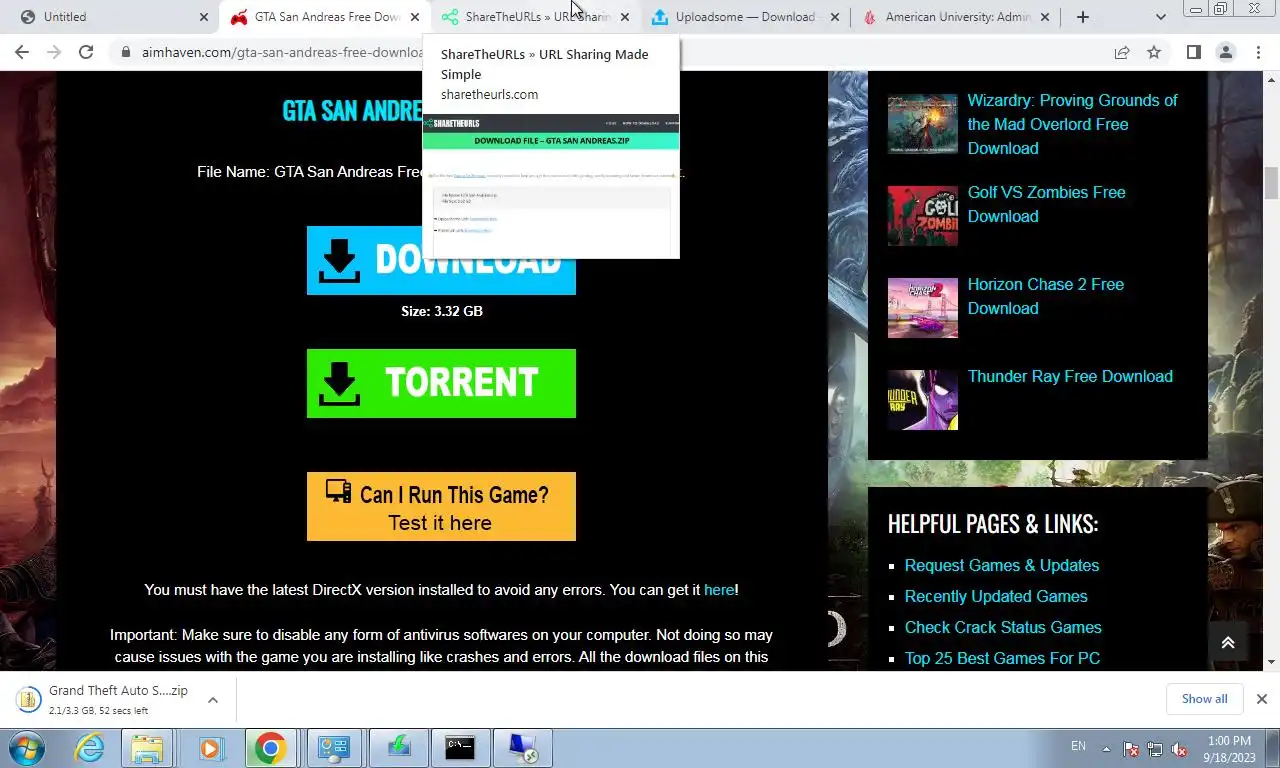Close the Untitled tab
Screen dimensions: 1280x768
[204, 17]
